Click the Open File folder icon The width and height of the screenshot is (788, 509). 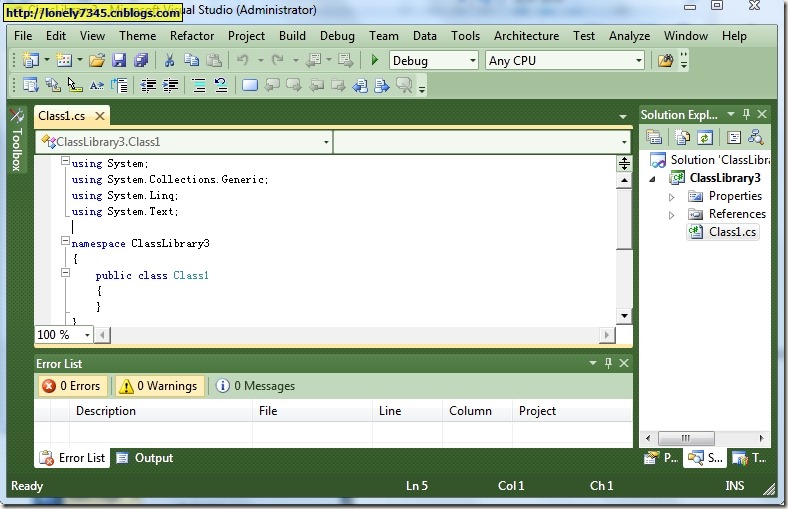[x=97, y=60]
